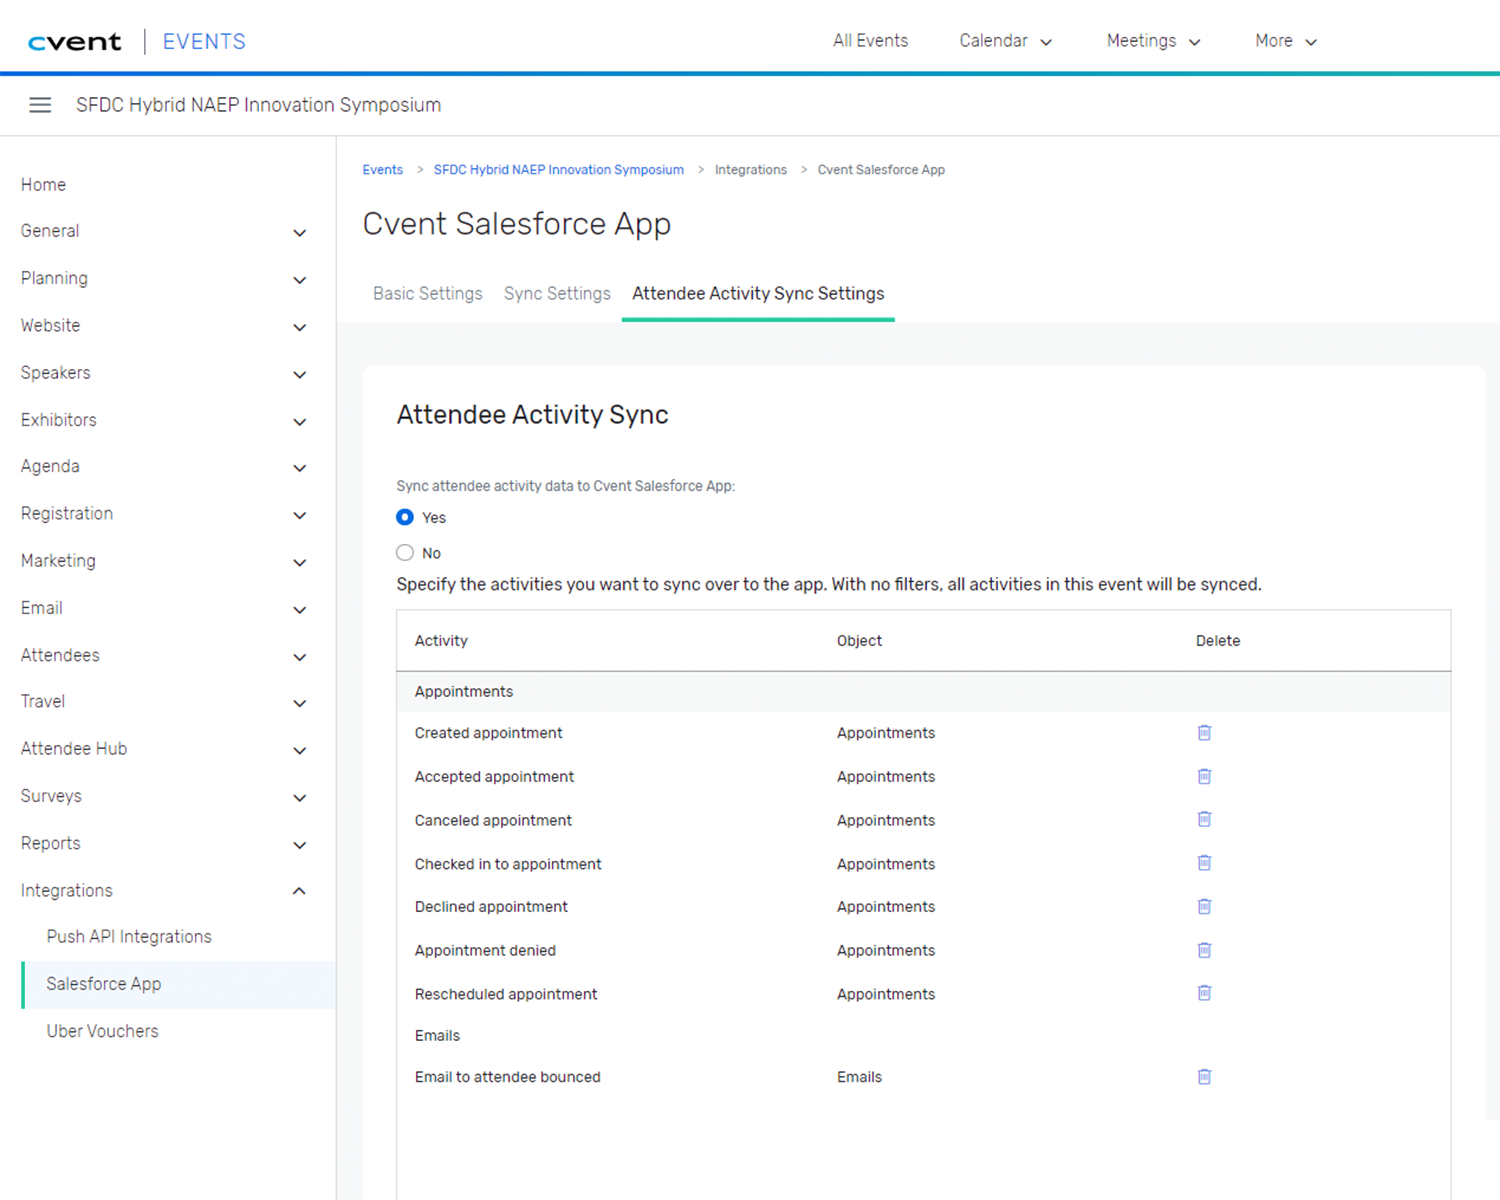Delete the Appointment denied activity
Image resolution: width=1500 pixels, height=1200 pixels.
click(x=1204, y=950)
